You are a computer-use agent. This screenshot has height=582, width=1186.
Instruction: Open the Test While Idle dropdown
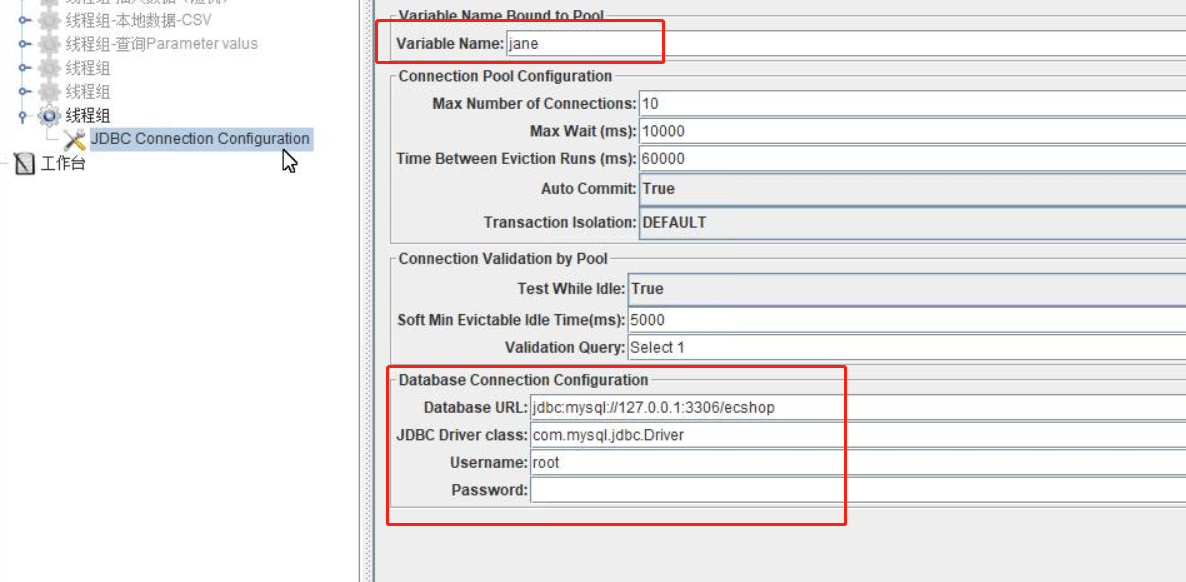click(905, 288)
